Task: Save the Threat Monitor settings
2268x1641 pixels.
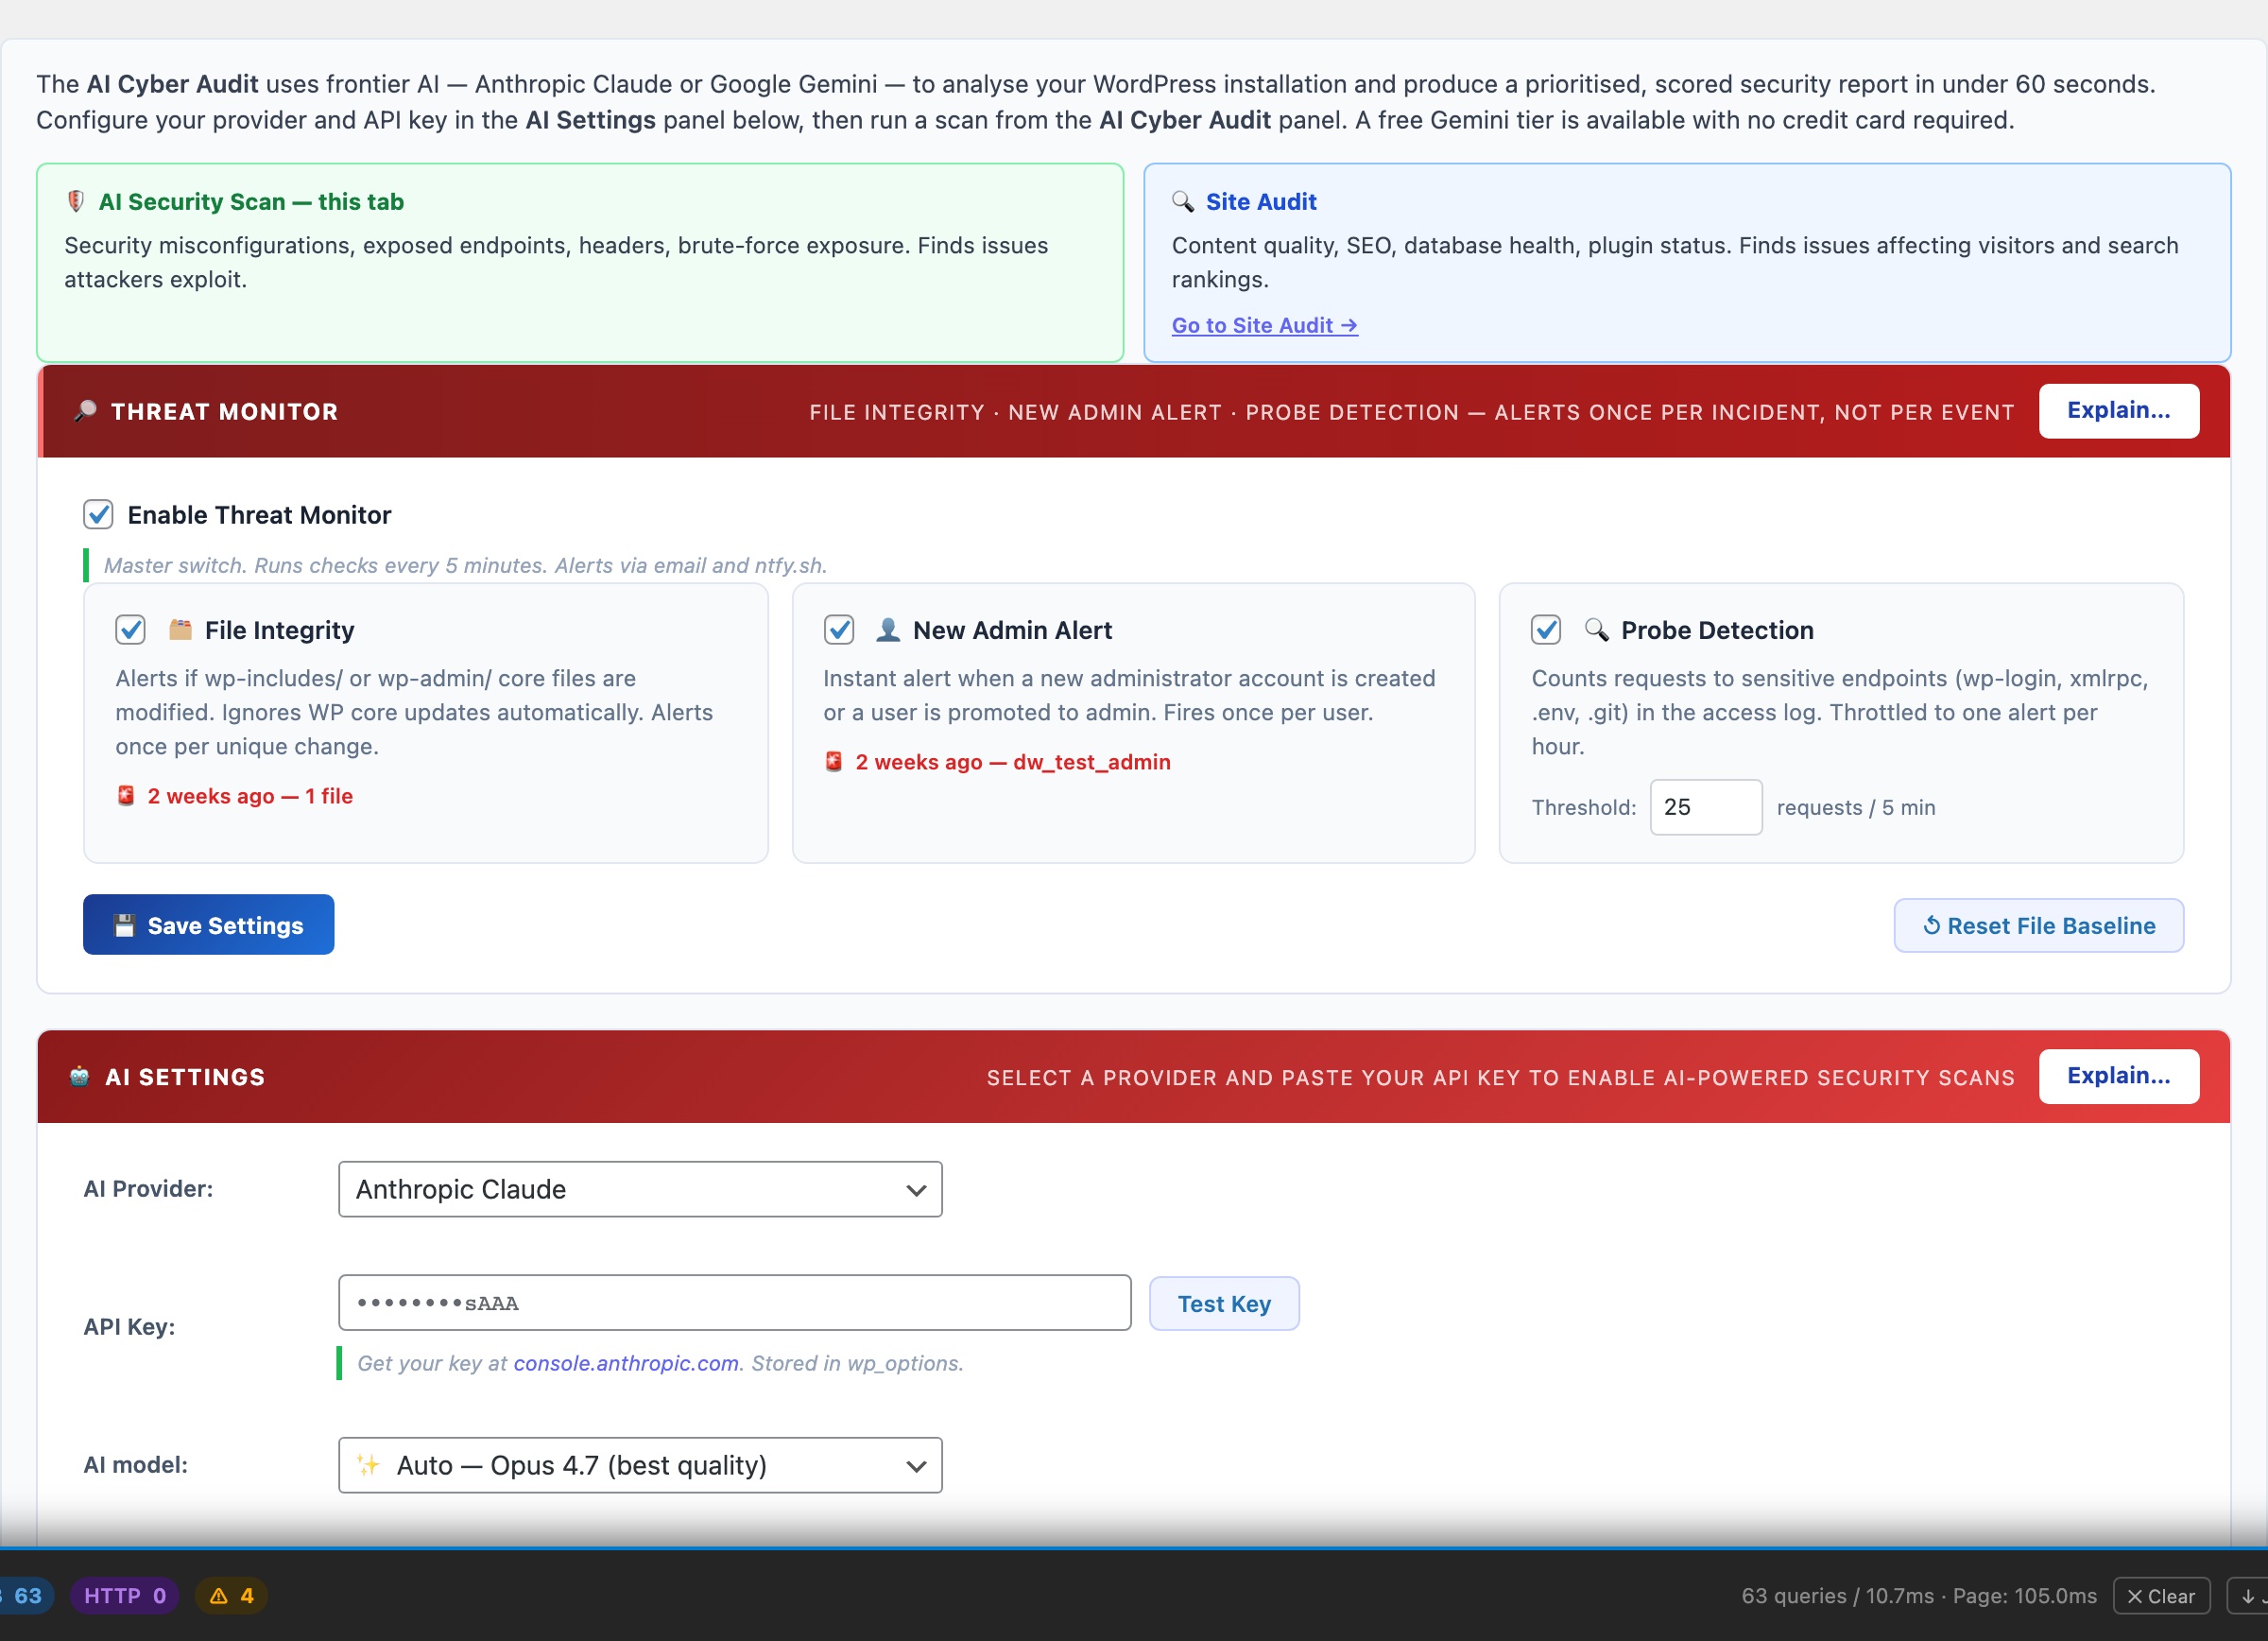Action: pos(208,925)
